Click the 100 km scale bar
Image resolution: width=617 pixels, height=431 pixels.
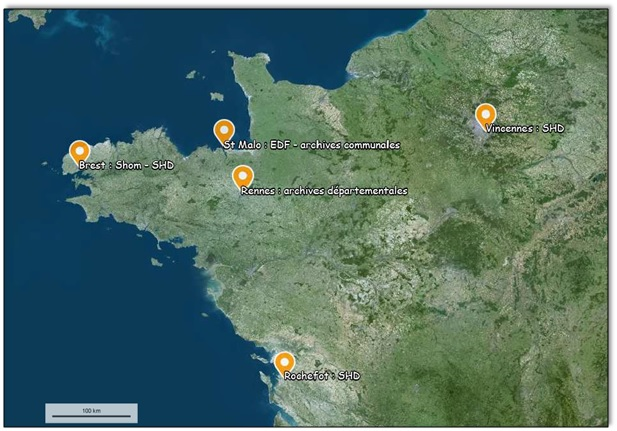[91, 413]
